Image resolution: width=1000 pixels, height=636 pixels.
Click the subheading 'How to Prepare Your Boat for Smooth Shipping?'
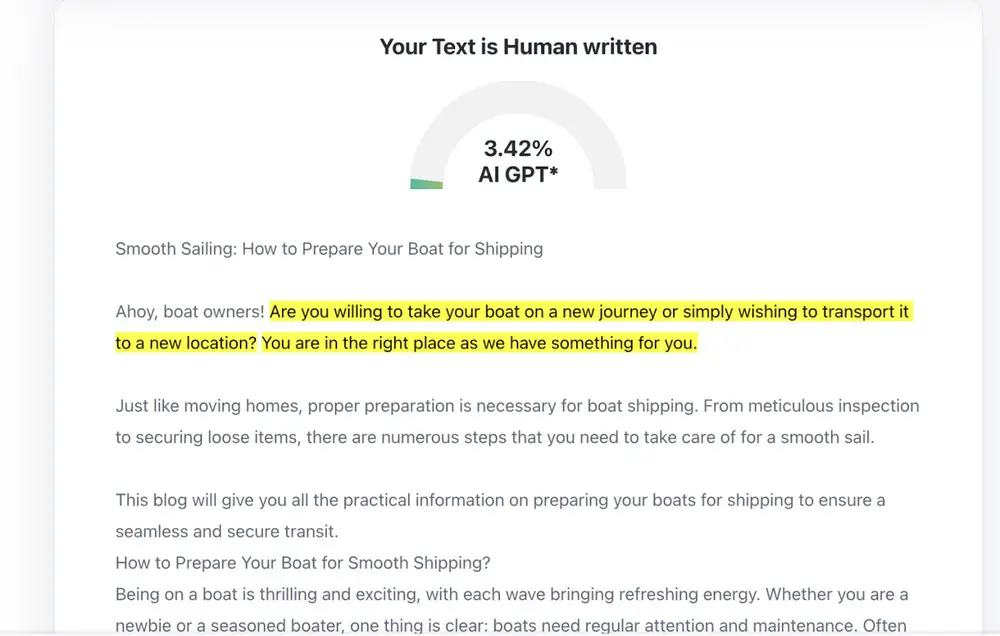coord(303,563)
